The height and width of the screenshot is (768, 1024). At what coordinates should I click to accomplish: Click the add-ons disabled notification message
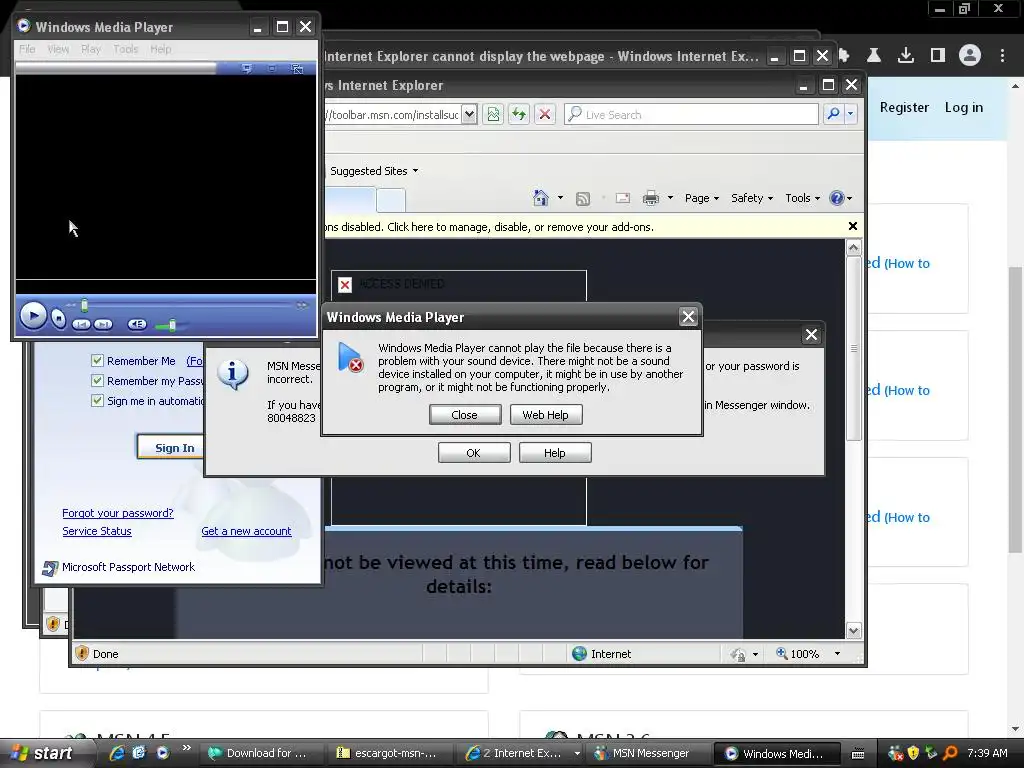[x=490, y=227]
